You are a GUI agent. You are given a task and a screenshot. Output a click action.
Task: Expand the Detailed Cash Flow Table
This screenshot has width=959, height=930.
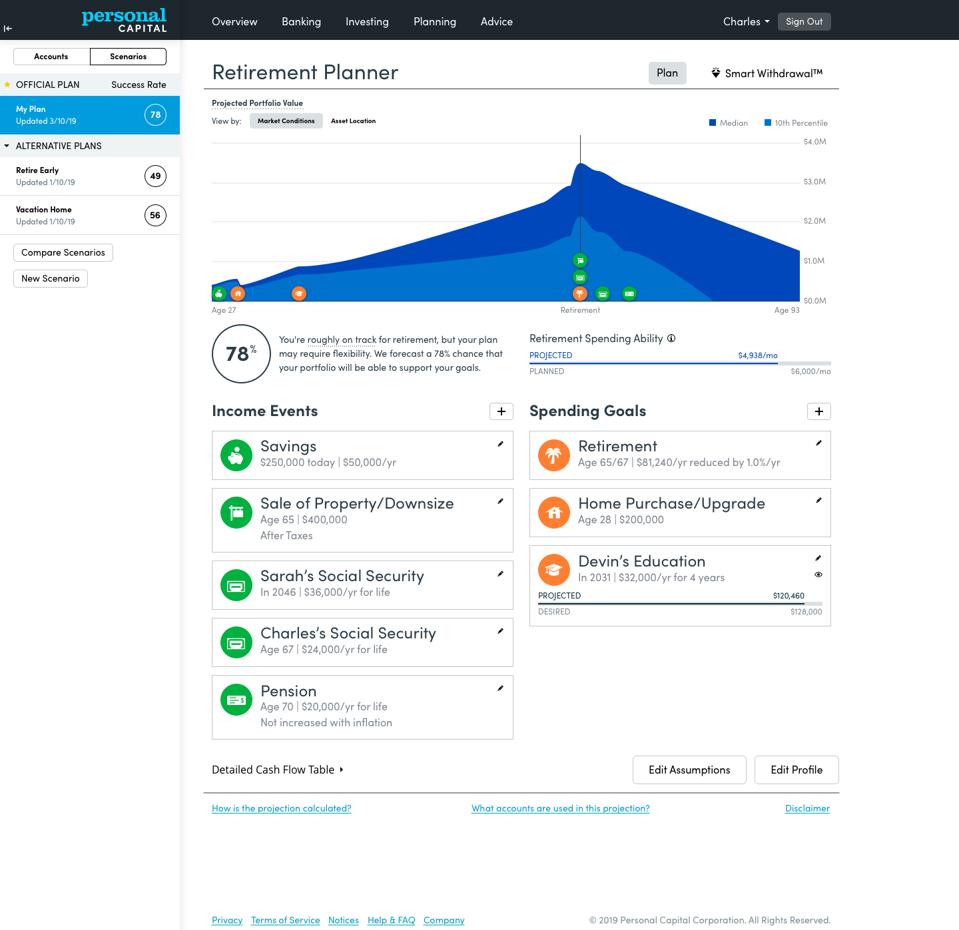pyautogui.click(x=277, y=770)
